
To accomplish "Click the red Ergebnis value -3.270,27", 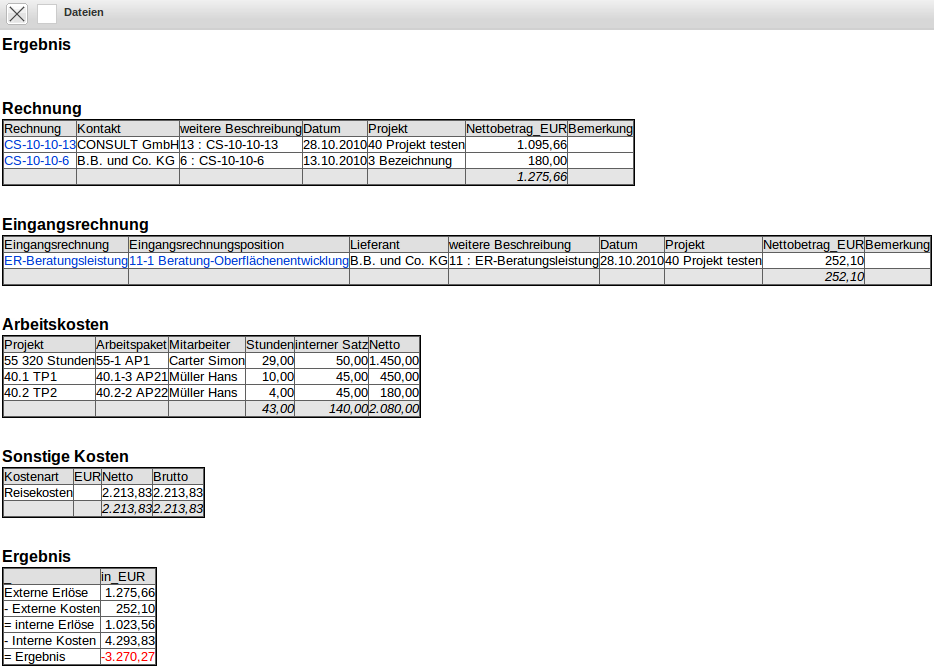I will point(128,657).
